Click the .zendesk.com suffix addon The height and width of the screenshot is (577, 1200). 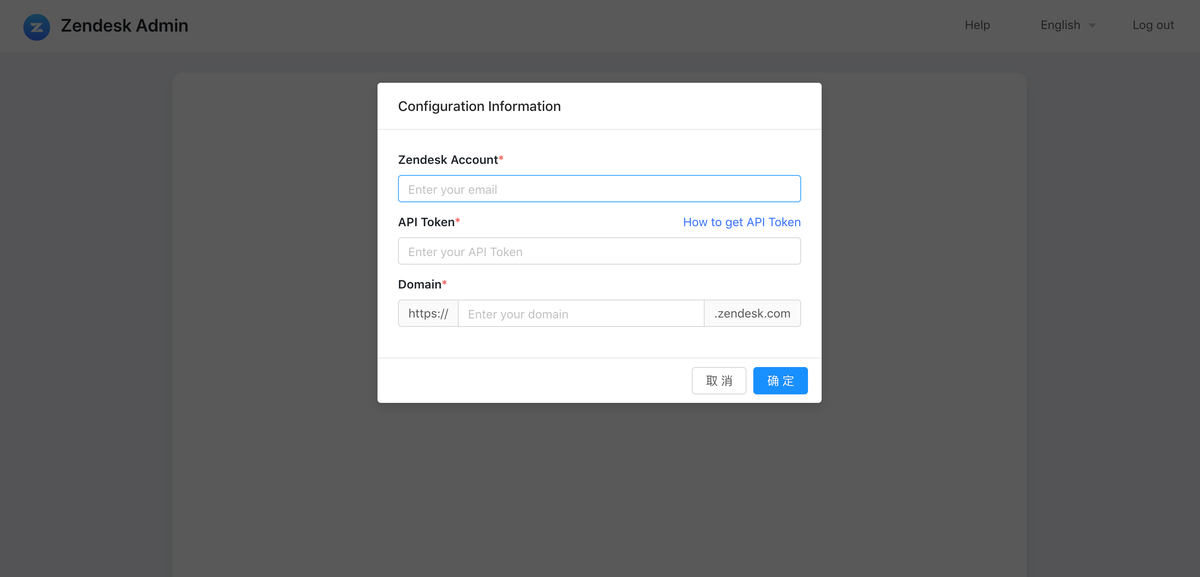click(x=752, y=313)
